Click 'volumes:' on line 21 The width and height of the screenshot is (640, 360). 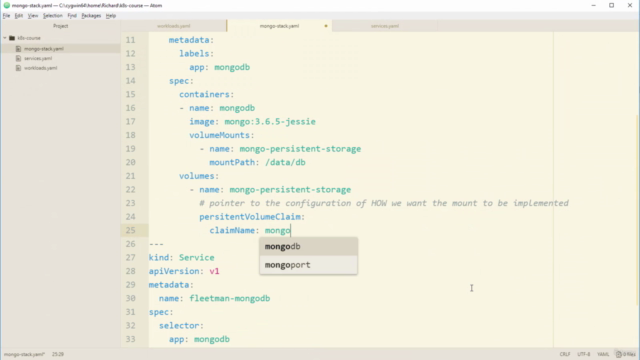[199, 176]
